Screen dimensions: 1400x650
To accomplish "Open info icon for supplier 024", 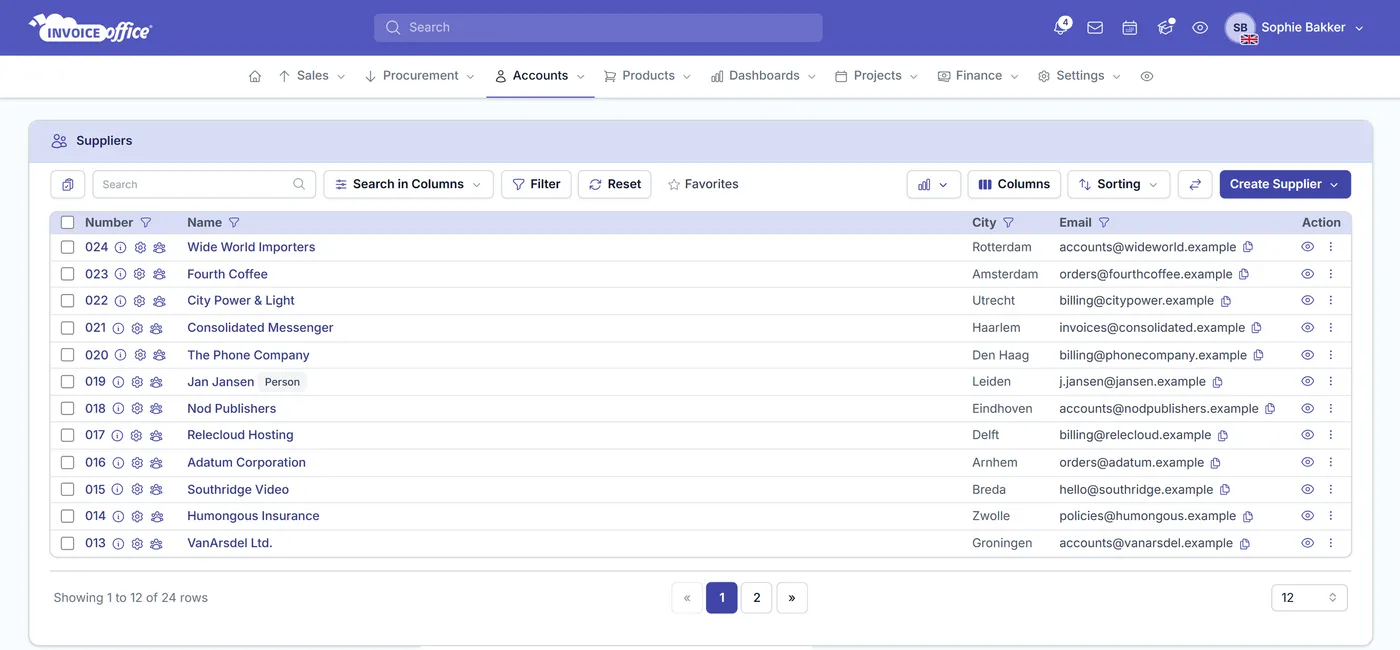I will [120, 247].
